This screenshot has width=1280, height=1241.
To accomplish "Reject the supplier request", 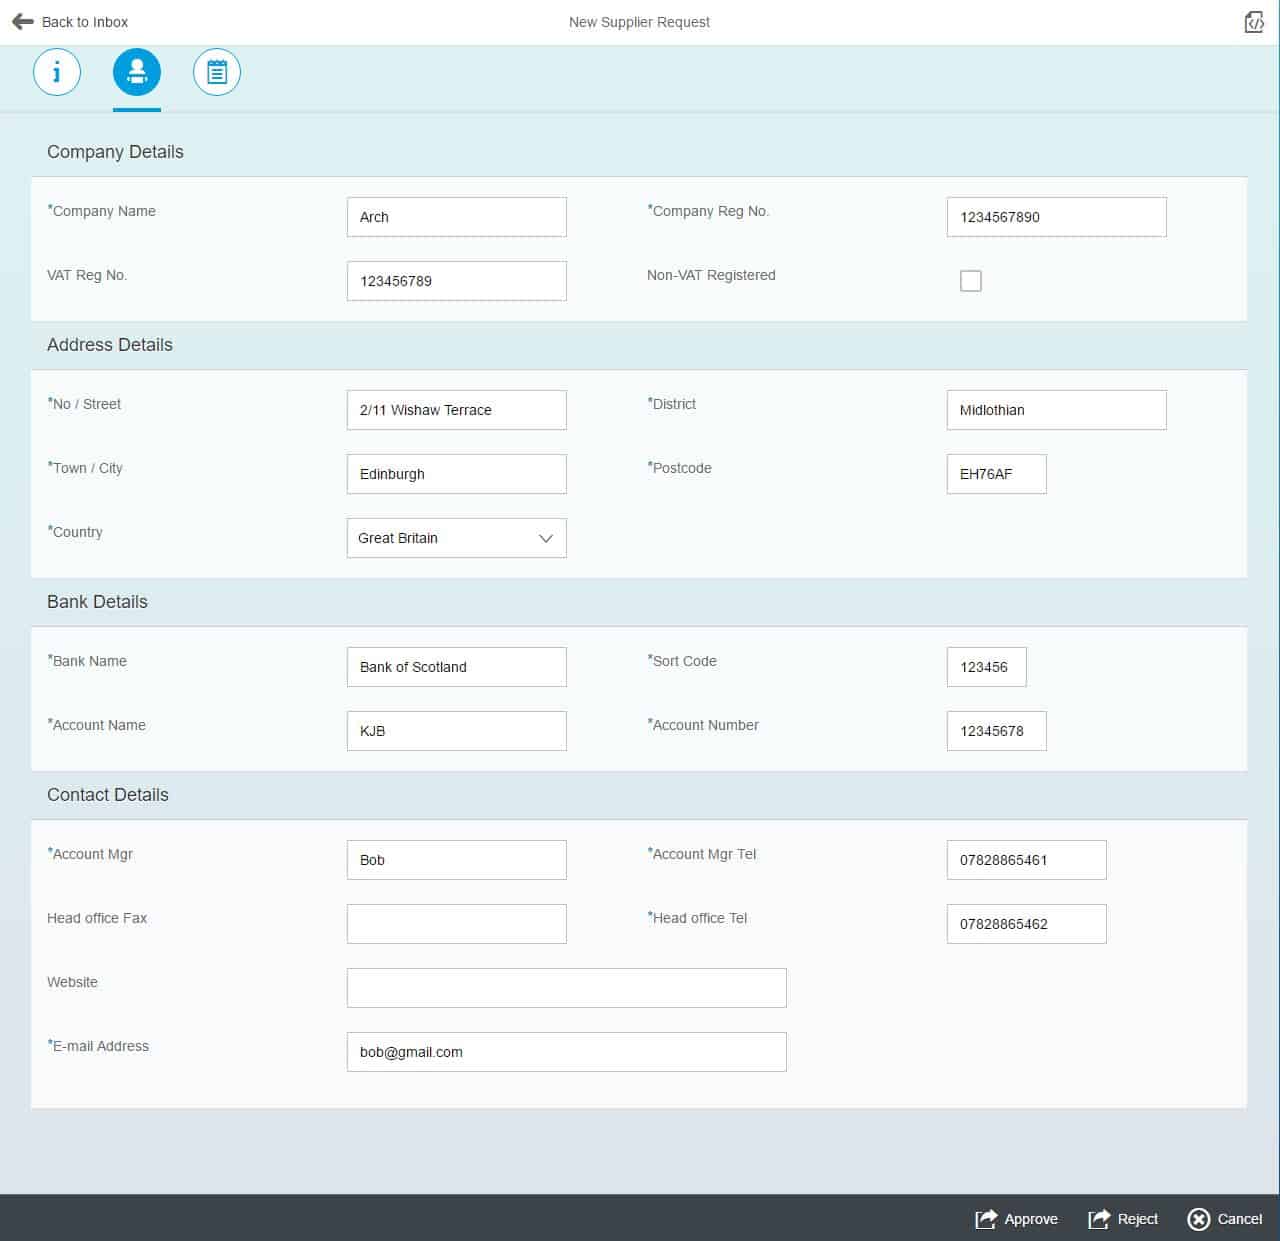I will (1123, 1219).
